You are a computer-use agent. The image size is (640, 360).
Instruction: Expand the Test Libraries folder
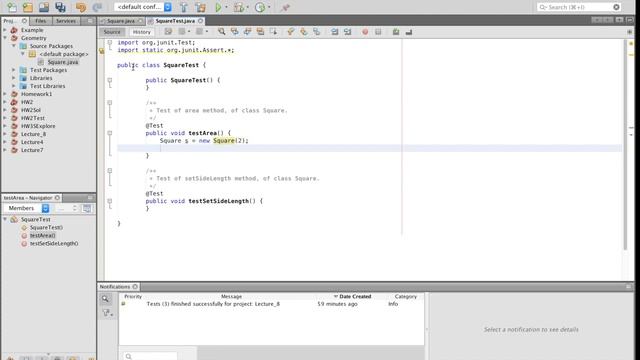pos(13,86)
